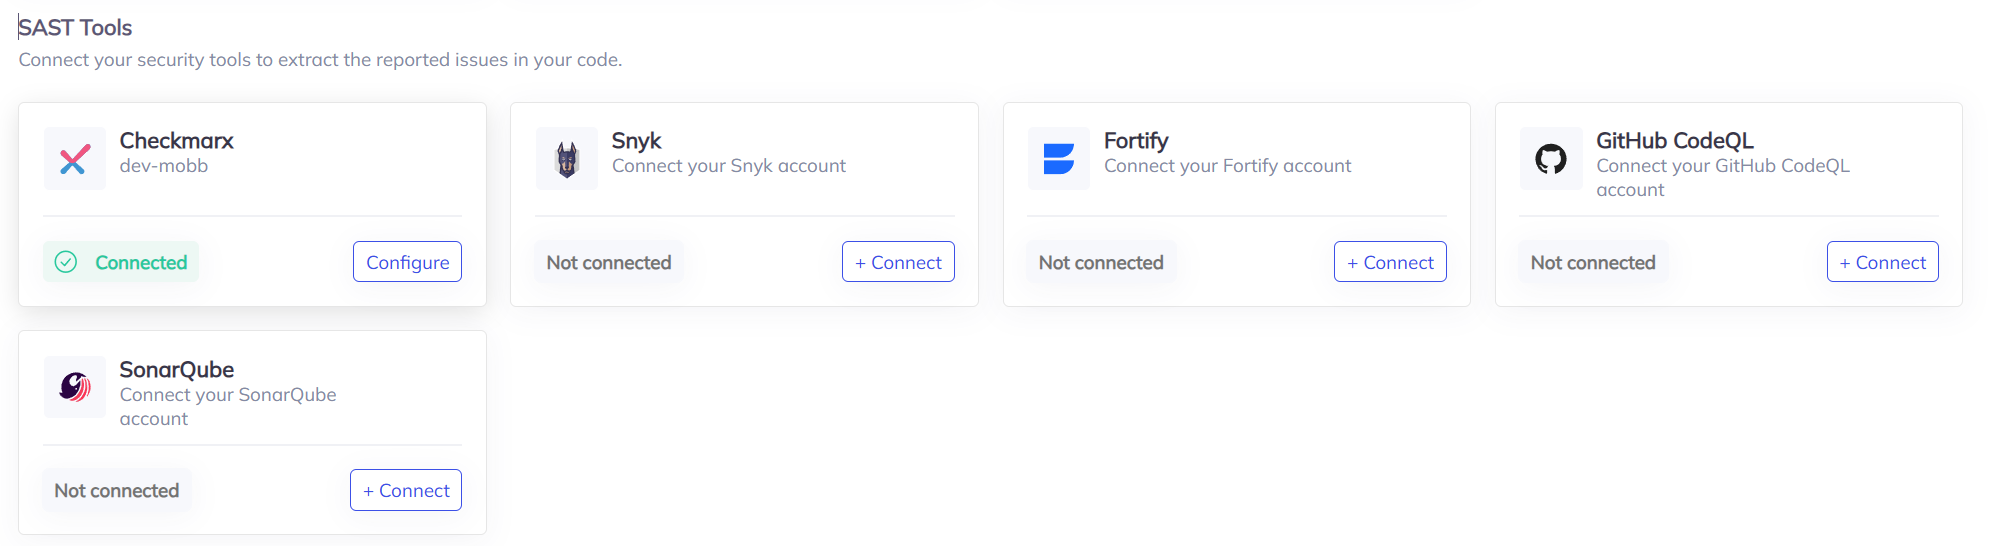This screenshot has height=546, width=1992.
Task: Open Checkmarx Configure settings
Action: point(407,262)
